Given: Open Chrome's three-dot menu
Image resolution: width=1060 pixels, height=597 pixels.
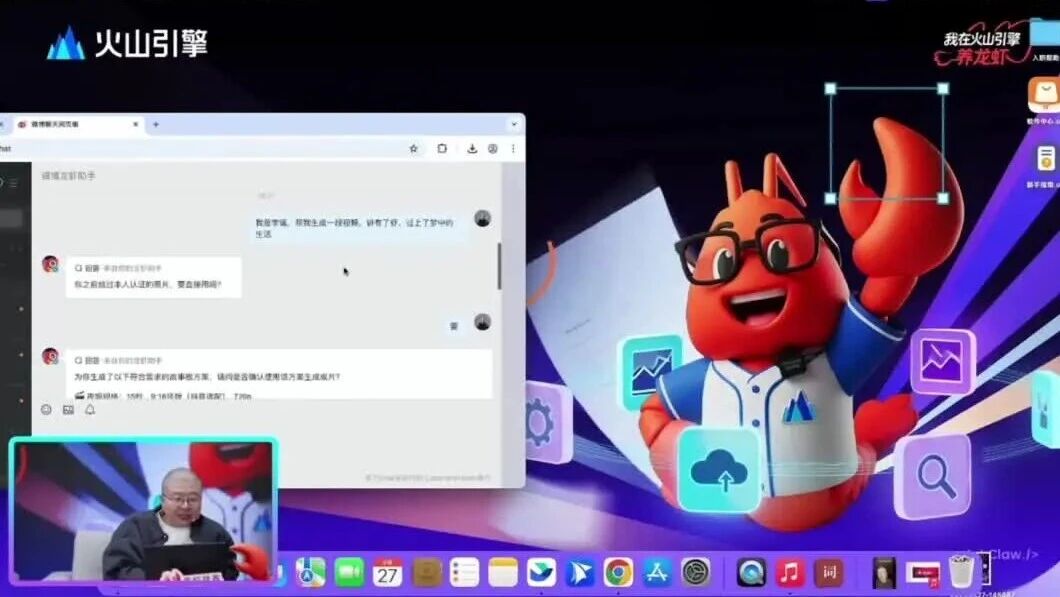Looking at the screenshot, I should [513, 149].
